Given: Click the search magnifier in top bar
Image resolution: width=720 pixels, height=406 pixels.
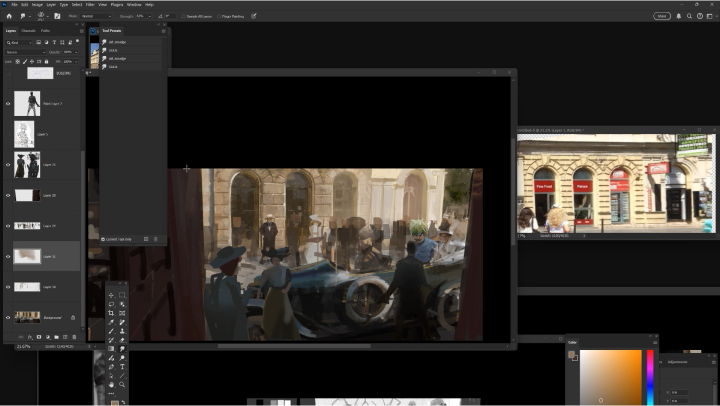Looking at the screenshot, I should [x=689, y=16].
